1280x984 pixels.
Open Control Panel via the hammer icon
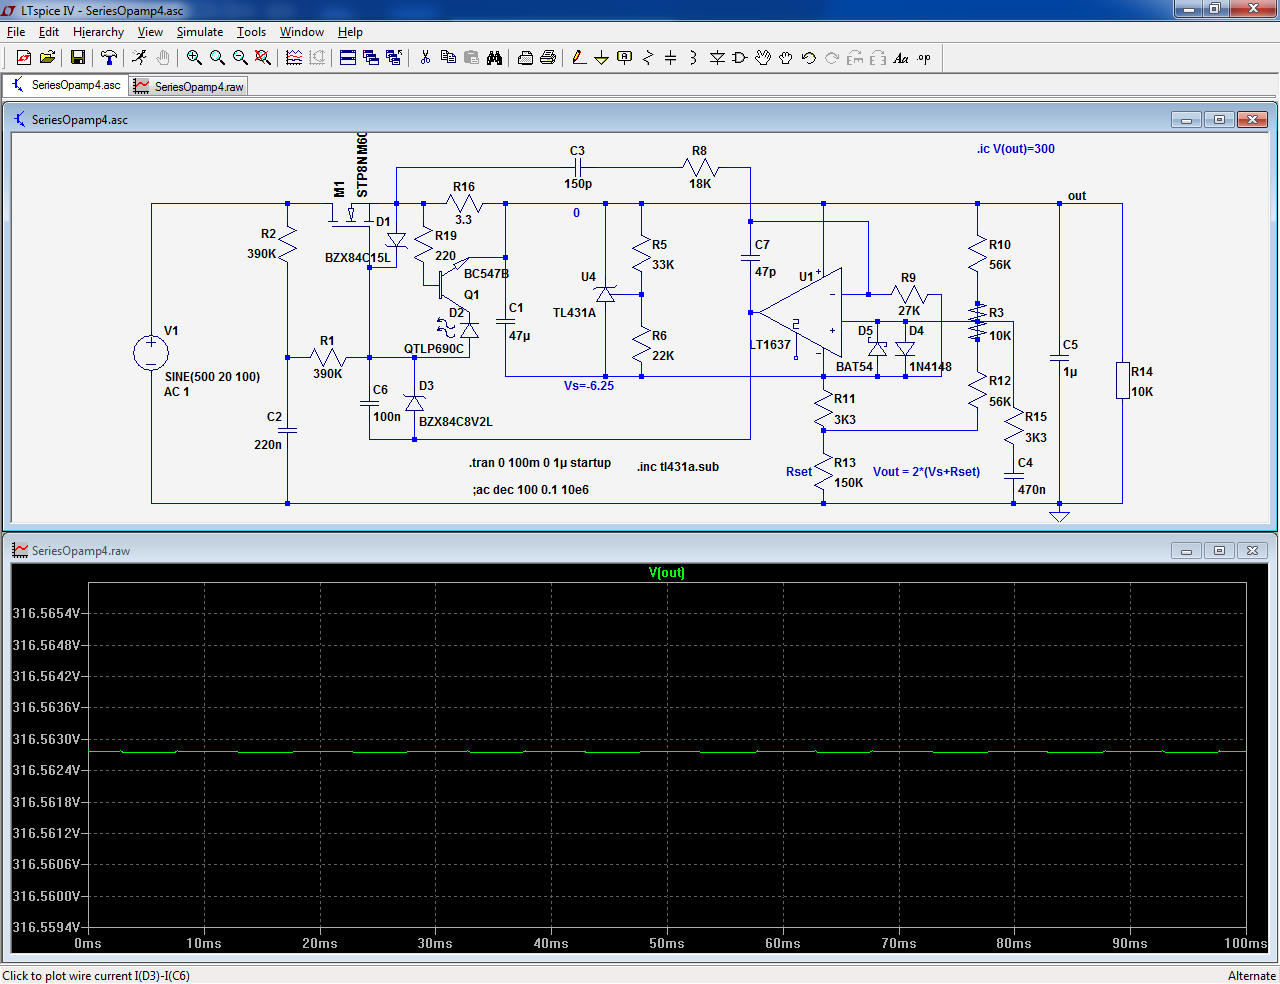(109, 58)
